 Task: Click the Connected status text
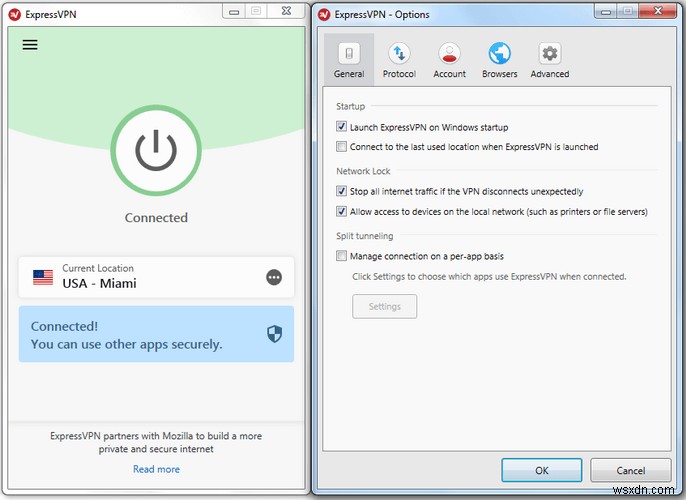156,217
